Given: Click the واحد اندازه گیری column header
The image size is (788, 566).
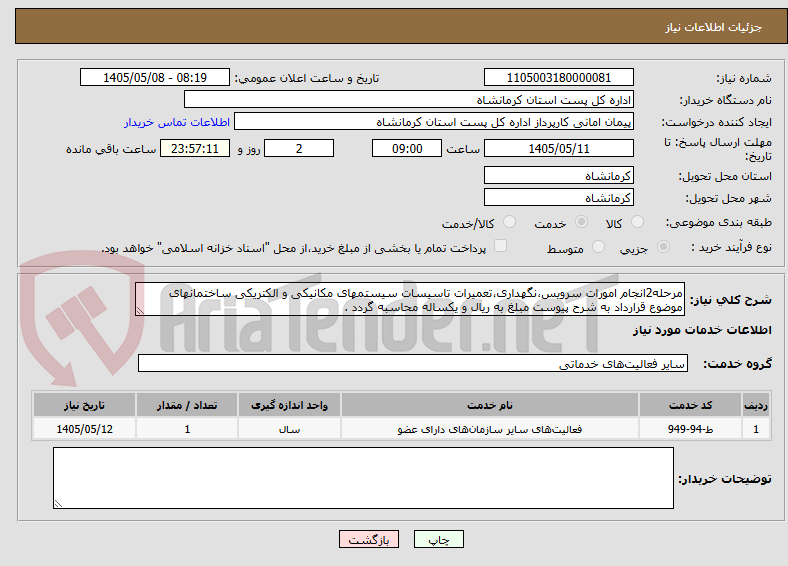Looking at the screenshot, I should [289, 405].
